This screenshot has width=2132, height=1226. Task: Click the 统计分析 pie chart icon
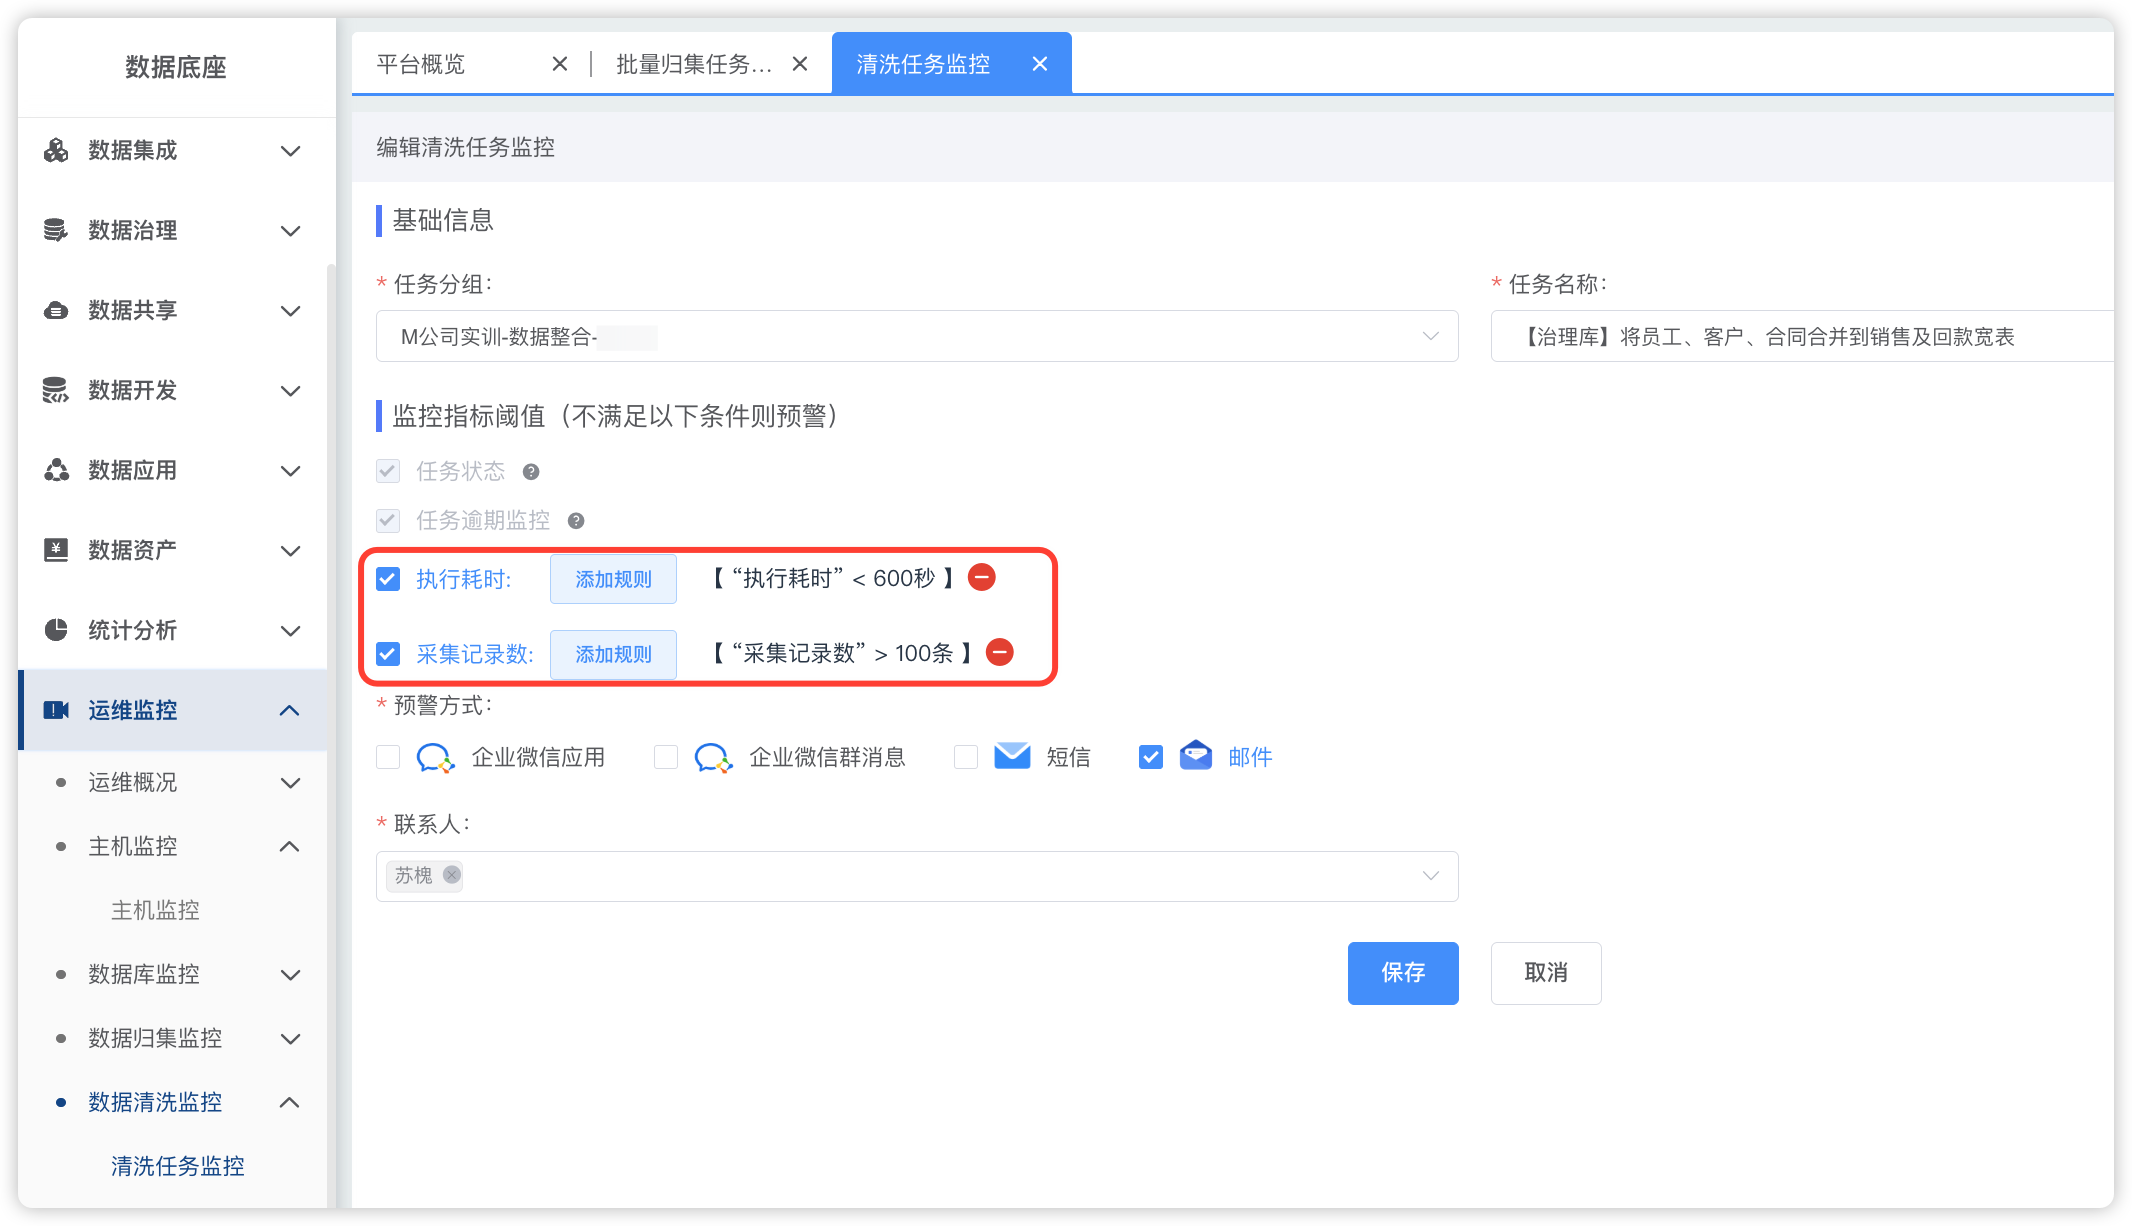56,630
